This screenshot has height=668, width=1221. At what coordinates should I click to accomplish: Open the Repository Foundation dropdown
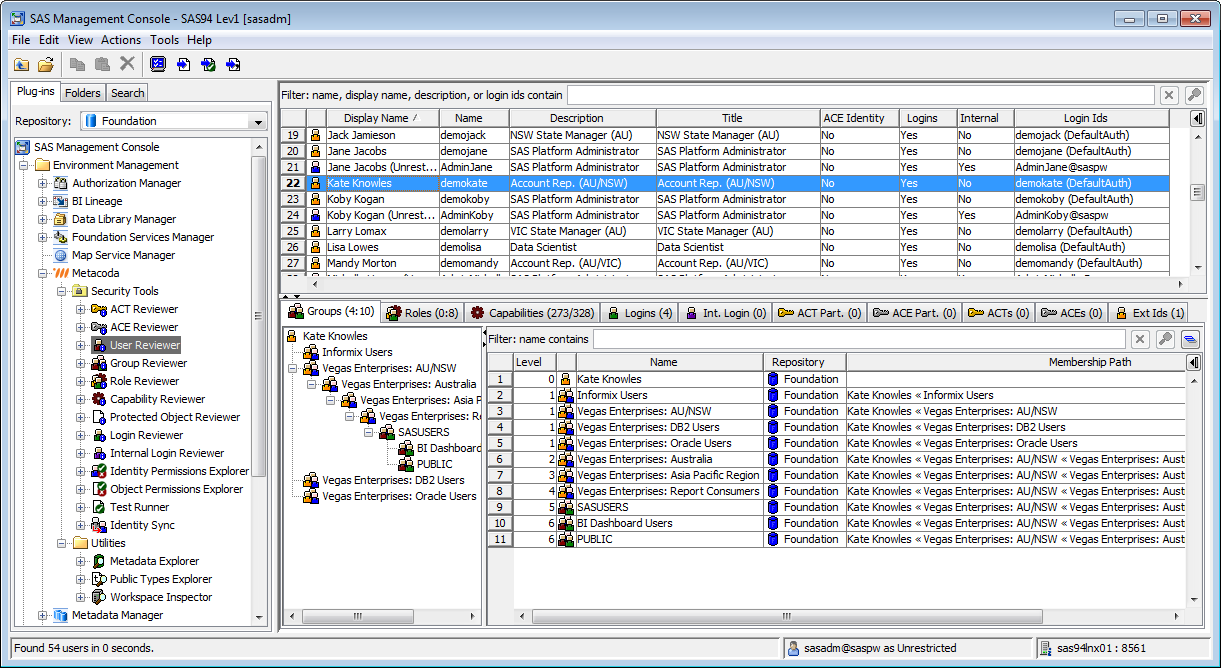[259, 121]
